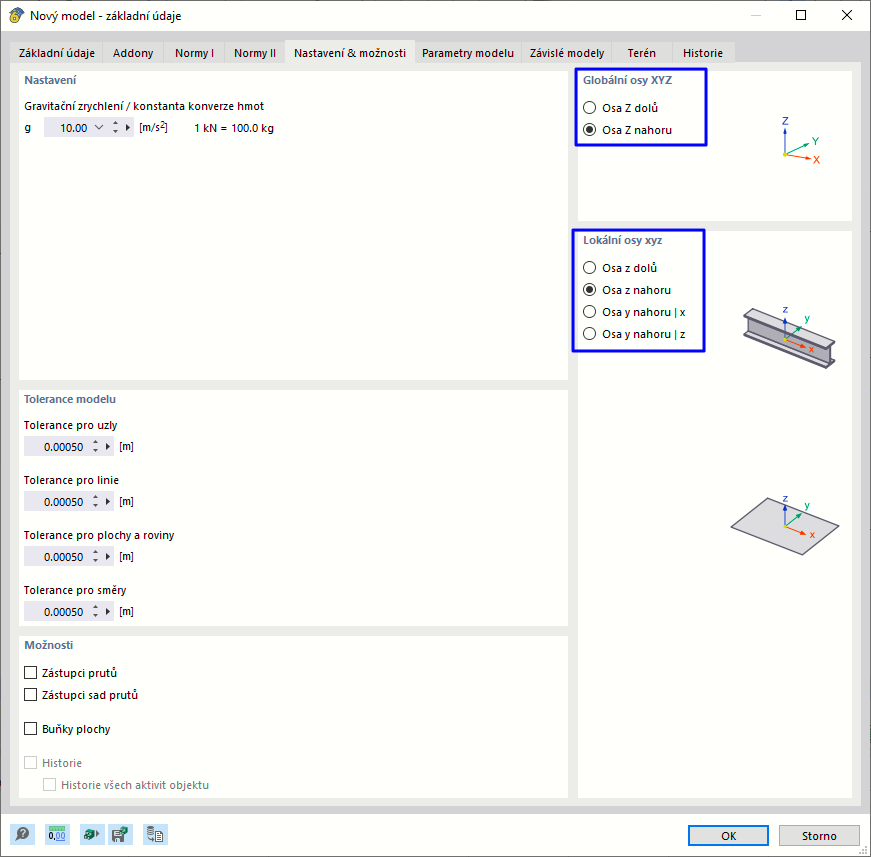The width and height of the screenshot is (871, 857).
Task: Click stepper for 'Tolerance pro plochy a roviny'
Action: pos(96,557)
